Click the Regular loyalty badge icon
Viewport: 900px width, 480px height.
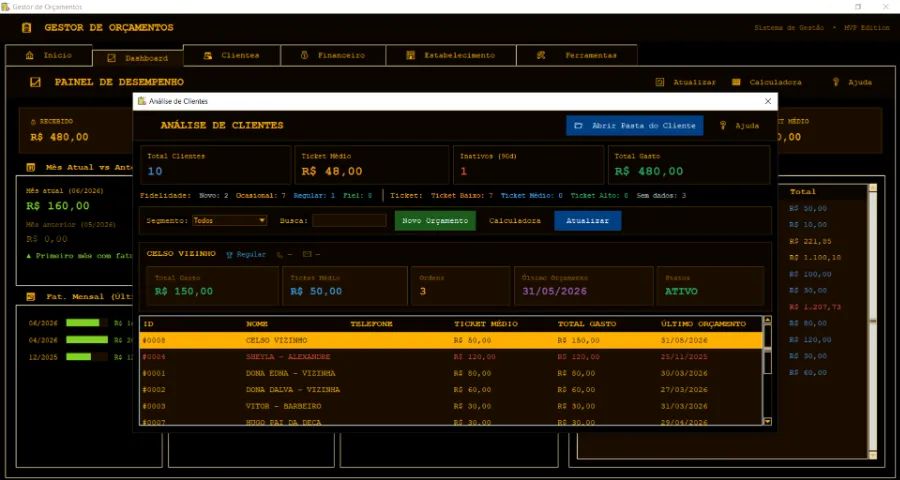point(229,254)
